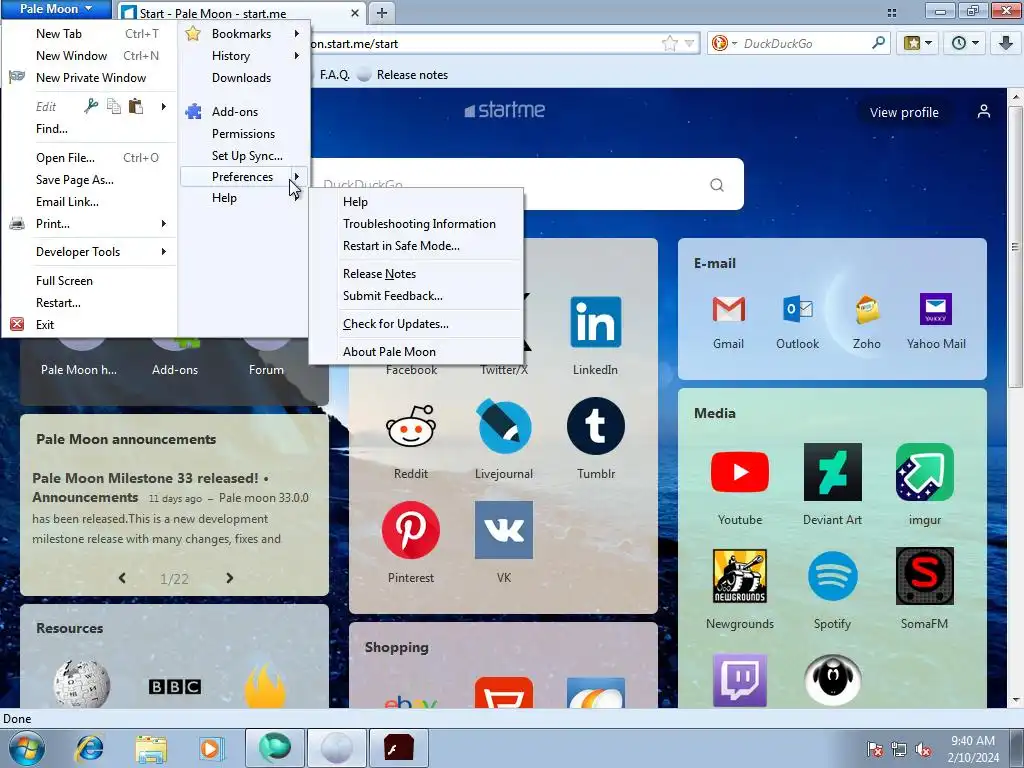Click the Paste icon in Edit row
The height and width of the screenshot is (768, 1024).
click(x=136, y=106)
